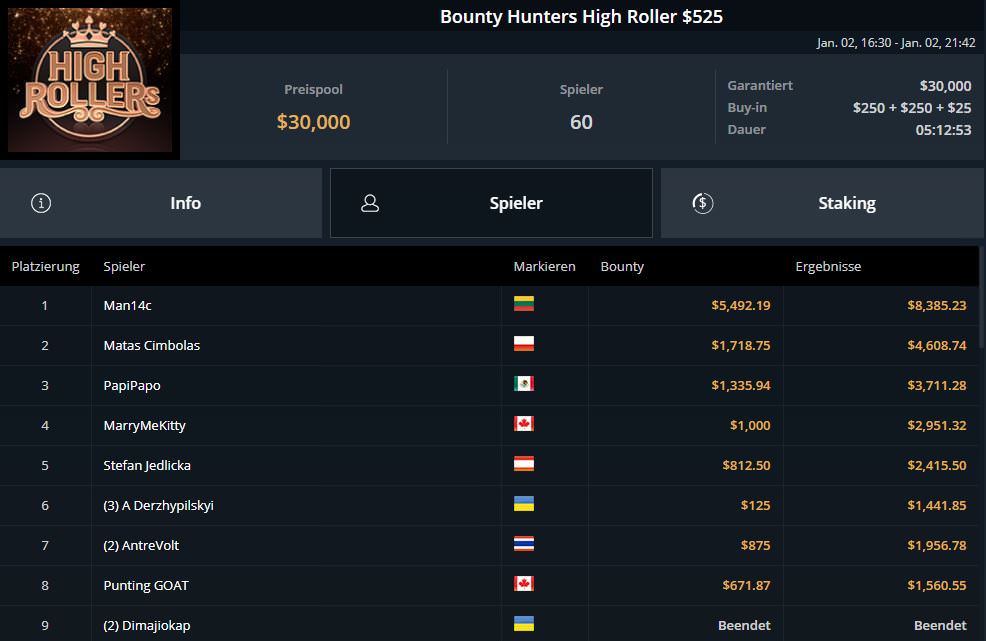The height and width of the screenshot is (641, 986).
Task: Click the High Rollers tournament logo
Action: [x=90, y=80]
